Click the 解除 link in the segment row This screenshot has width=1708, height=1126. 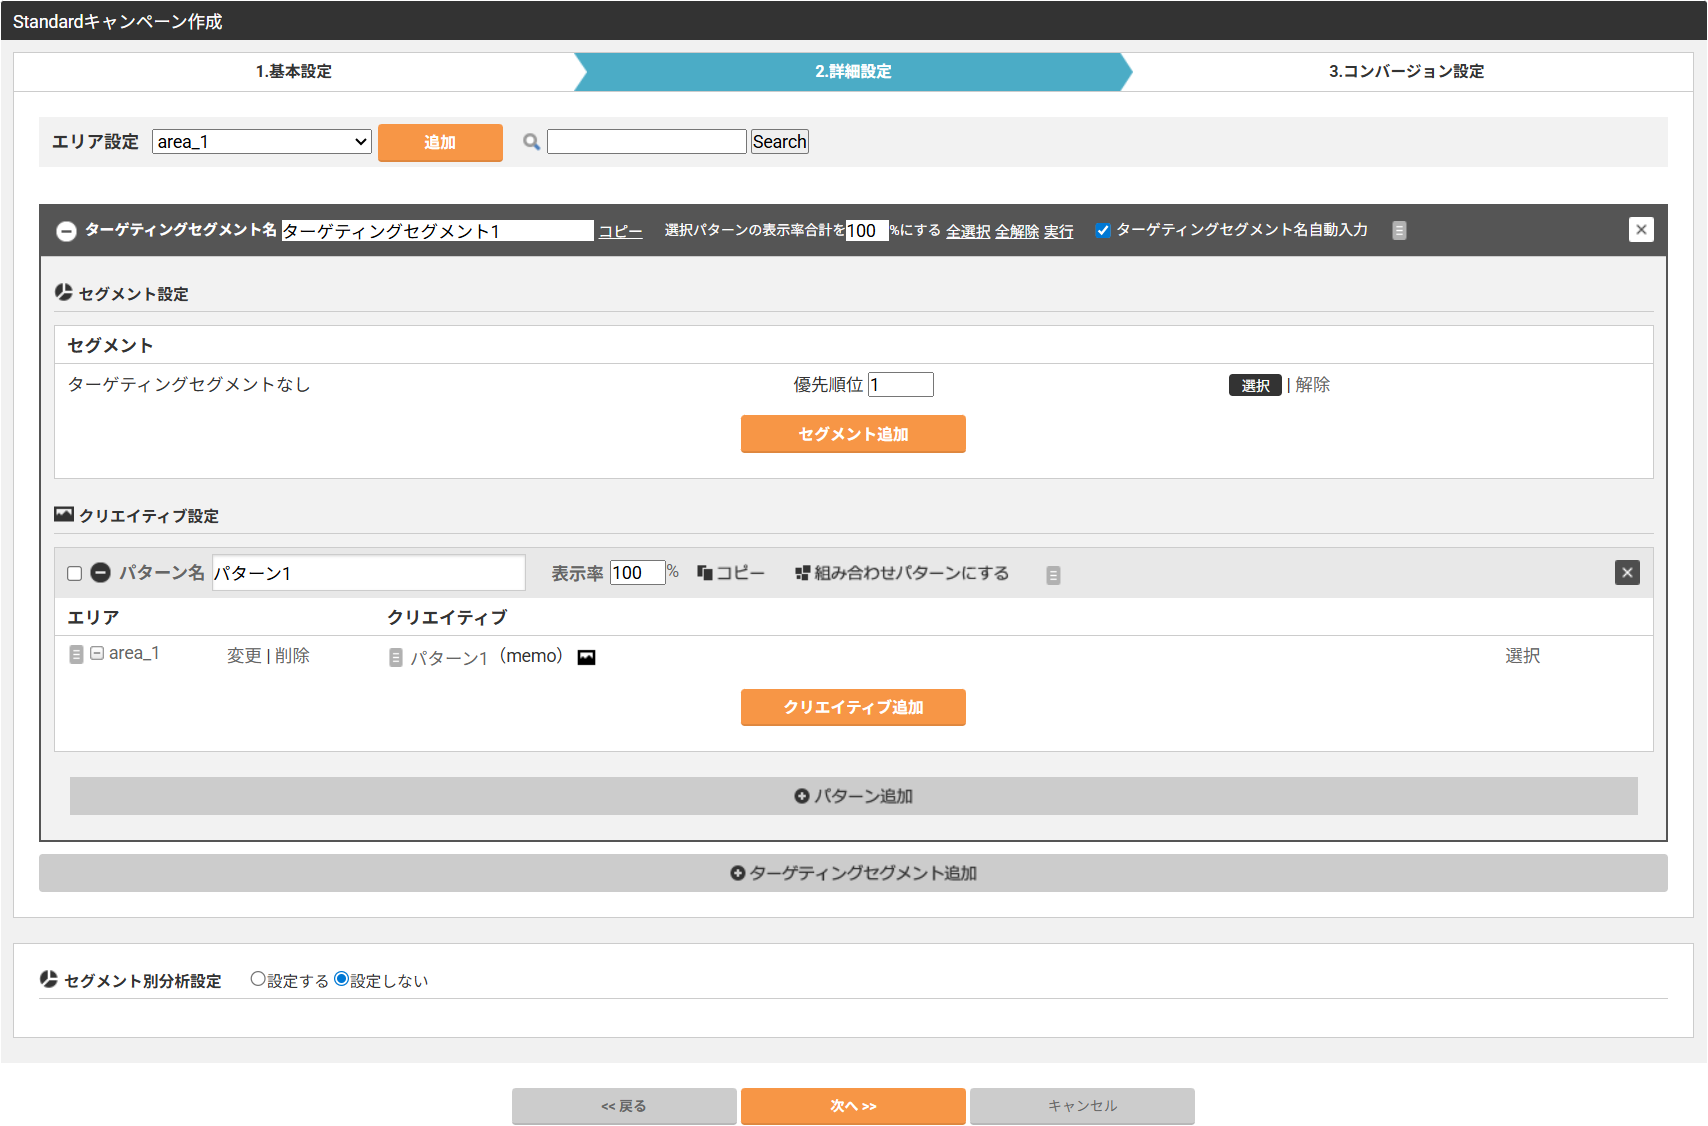click(1313, 385)
